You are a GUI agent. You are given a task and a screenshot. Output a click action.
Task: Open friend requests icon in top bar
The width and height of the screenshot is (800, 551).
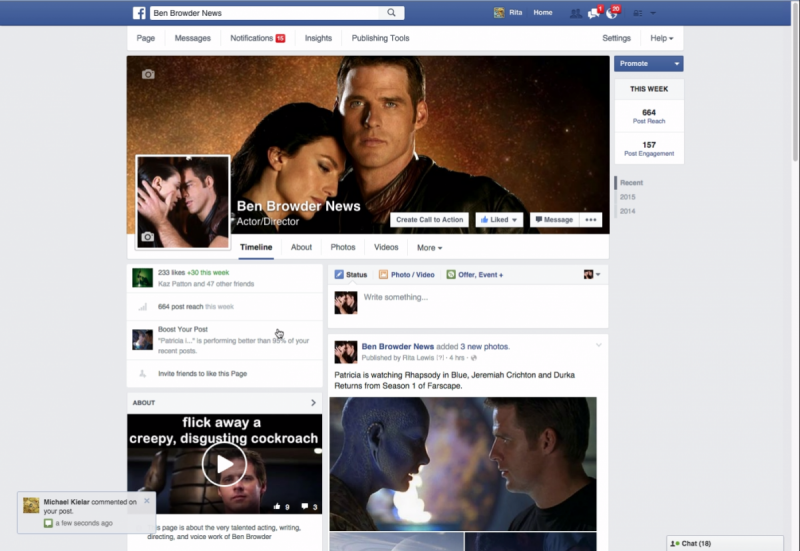pyautogui.click(x=576, y=13)
